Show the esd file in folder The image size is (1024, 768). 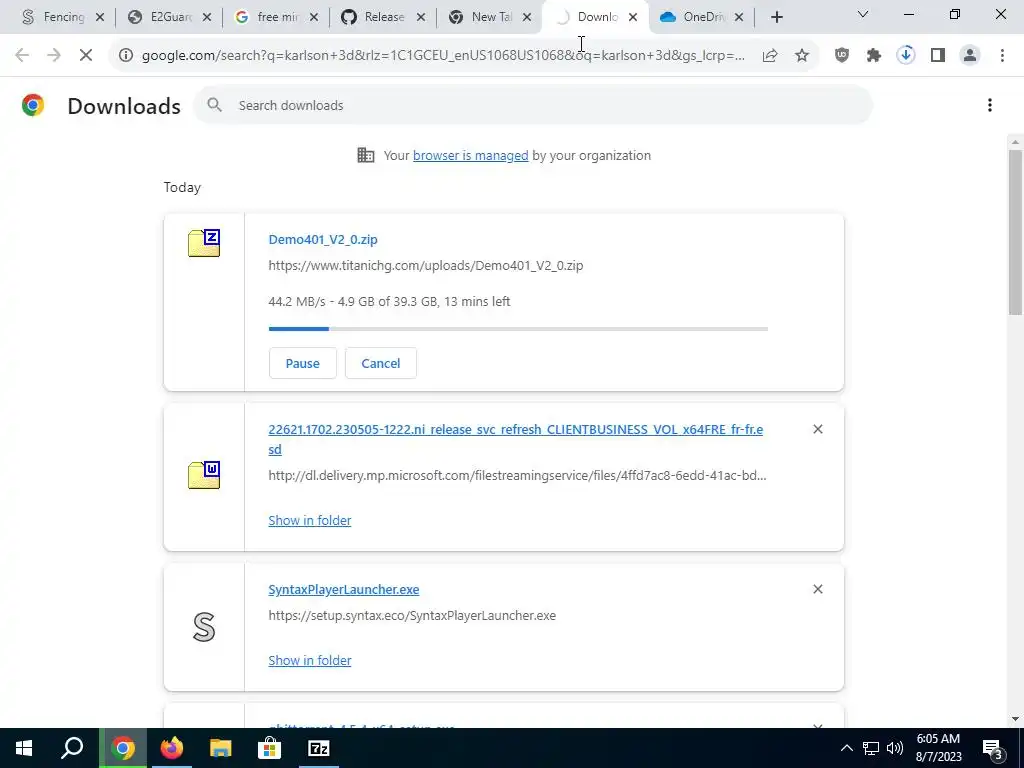tap(310, 520)
